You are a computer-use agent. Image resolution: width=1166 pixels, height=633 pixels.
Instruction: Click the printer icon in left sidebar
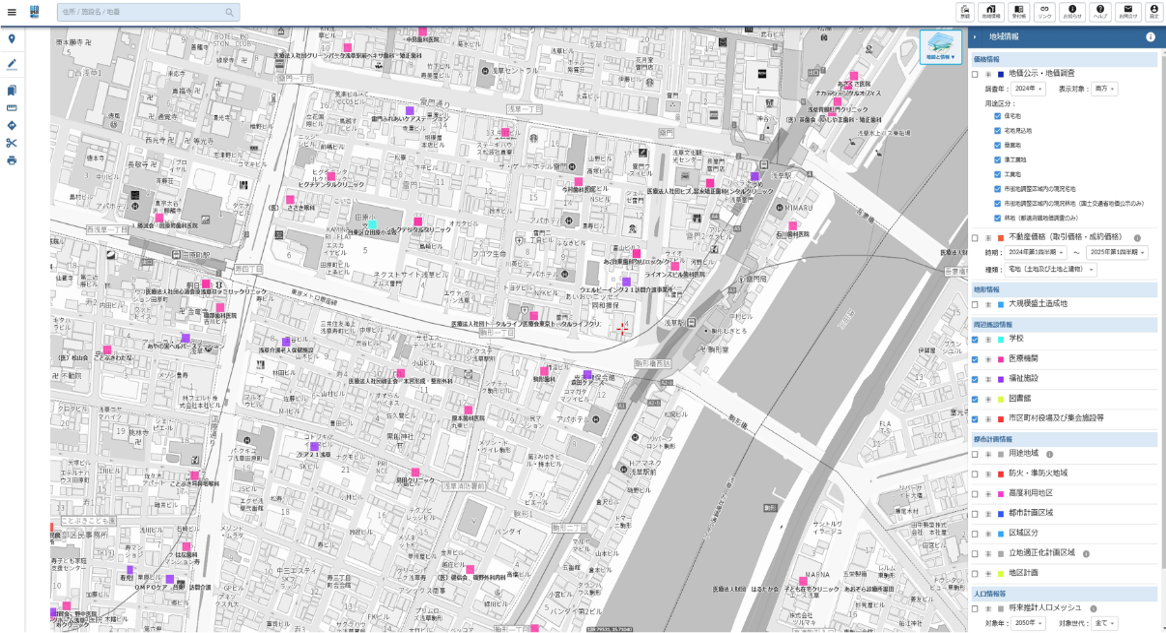pyautogui.click(x=12, y=160)
